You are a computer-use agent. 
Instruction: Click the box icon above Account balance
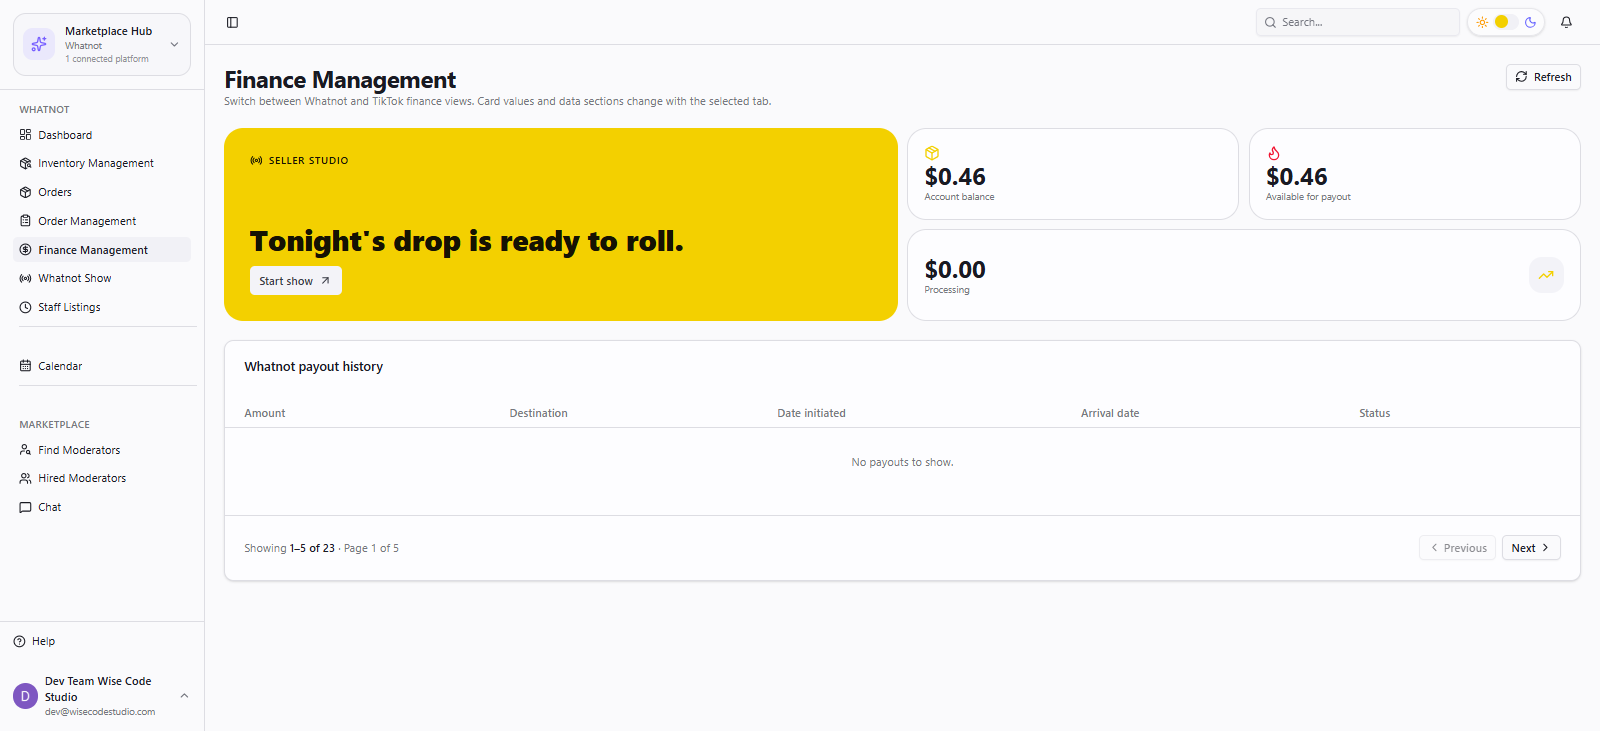click(x=931, y=153)
